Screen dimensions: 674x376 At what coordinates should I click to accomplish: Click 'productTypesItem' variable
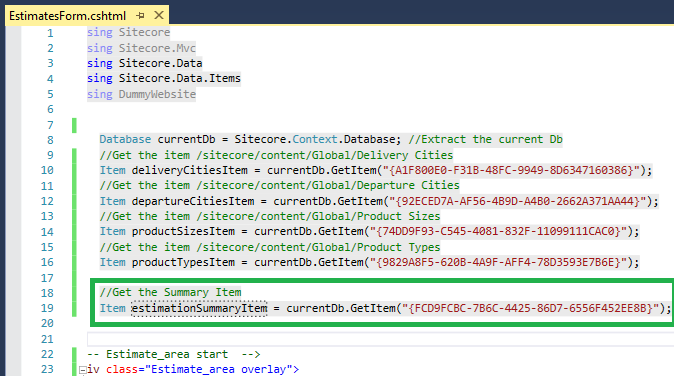coord(183,263)
